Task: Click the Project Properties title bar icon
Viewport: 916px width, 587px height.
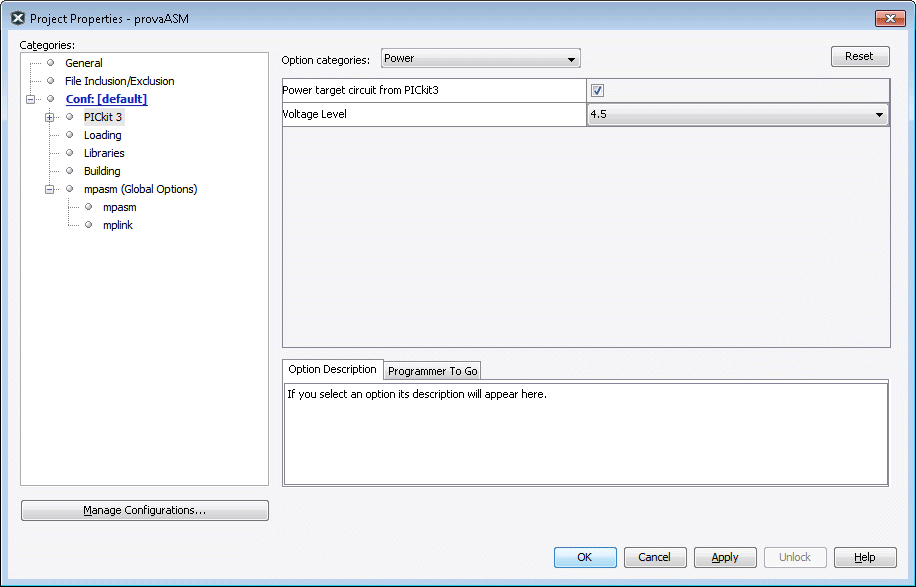Action: point(17,18)
